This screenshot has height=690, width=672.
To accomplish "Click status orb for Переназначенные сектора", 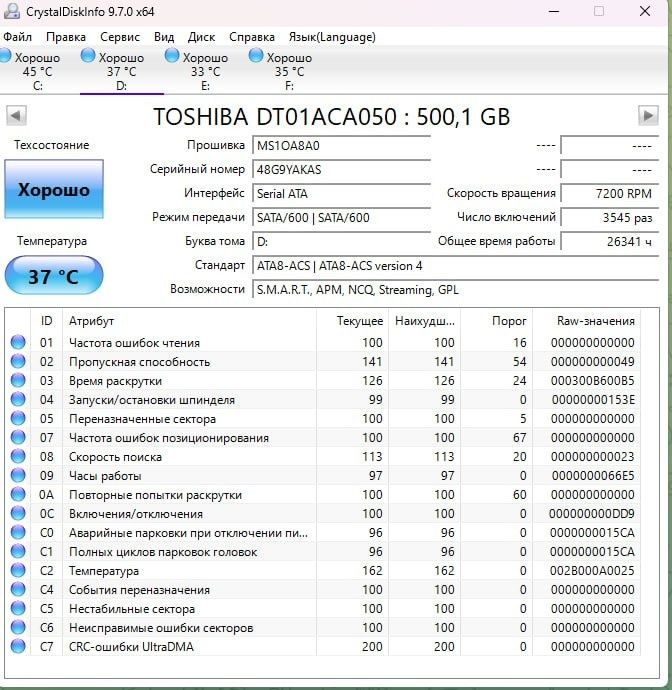I will [x=18, y=418].
